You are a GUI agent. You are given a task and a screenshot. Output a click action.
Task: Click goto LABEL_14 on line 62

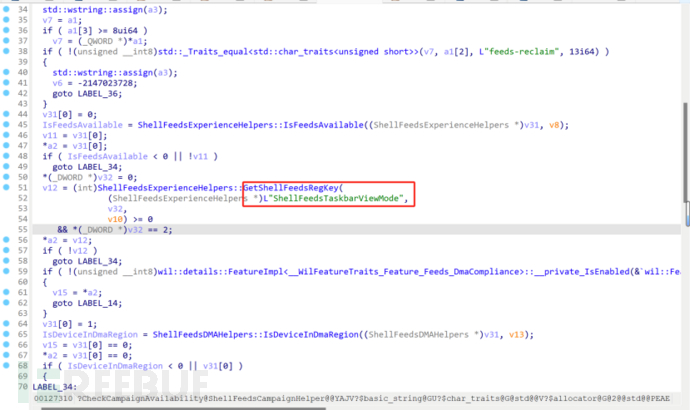[x=87, y=303]
